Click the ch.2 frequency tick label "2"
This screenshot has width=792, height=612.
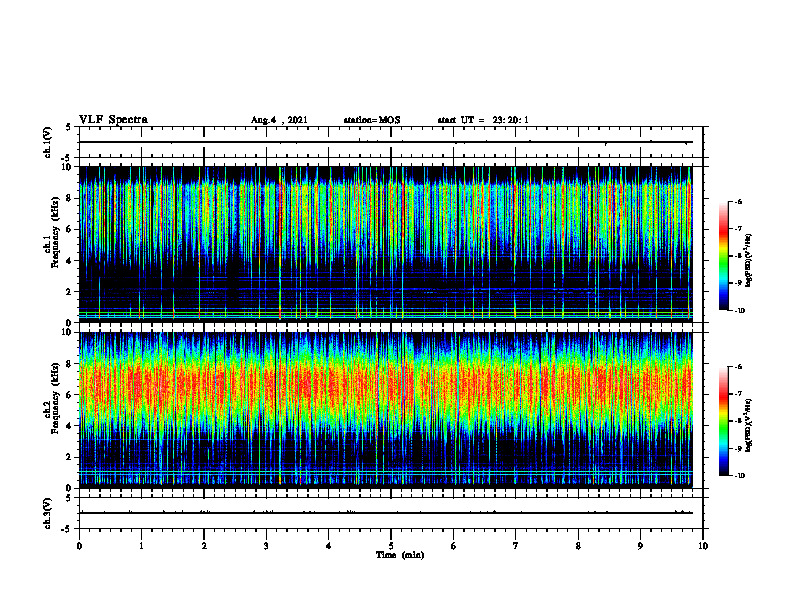(70, 457)
